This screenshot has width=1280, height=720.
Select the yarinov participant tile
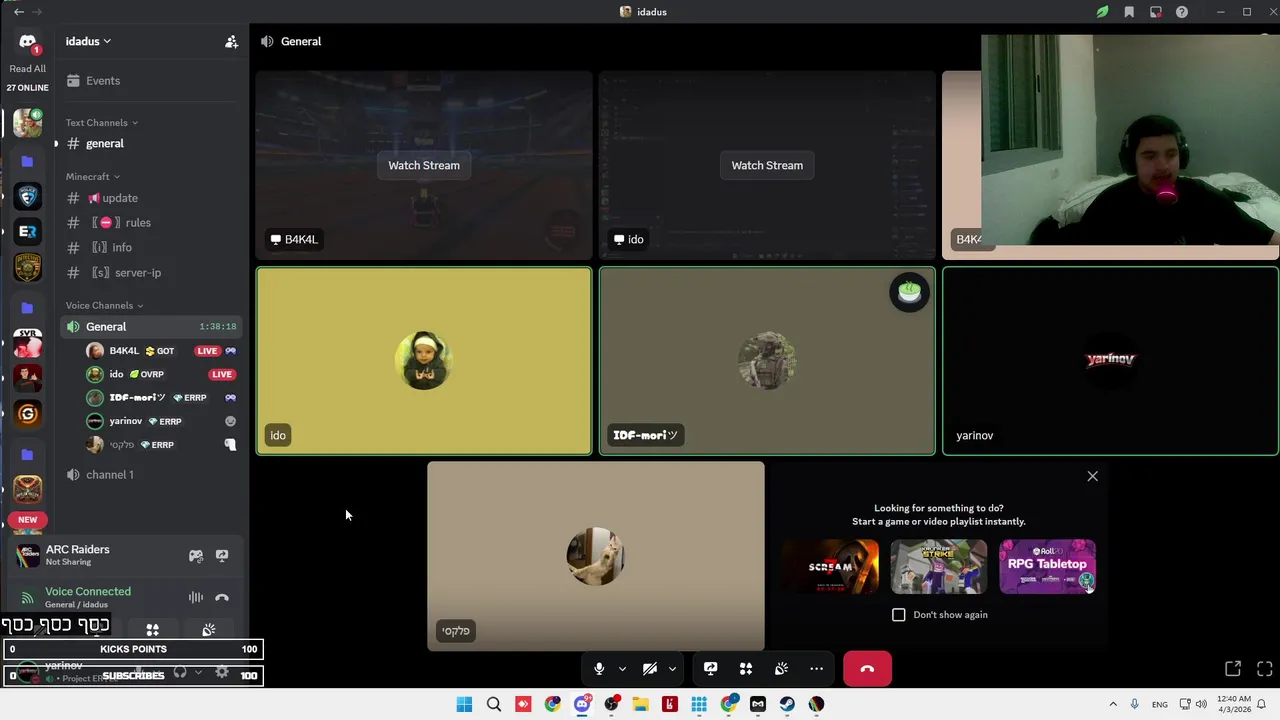point(1110,361)
